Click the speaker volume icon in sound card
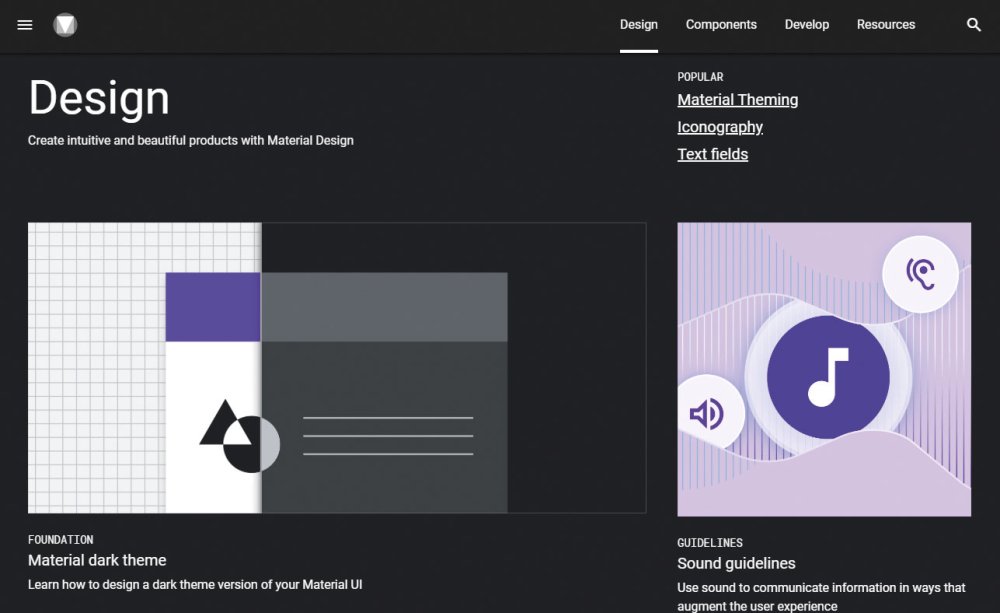 [707, 414]
